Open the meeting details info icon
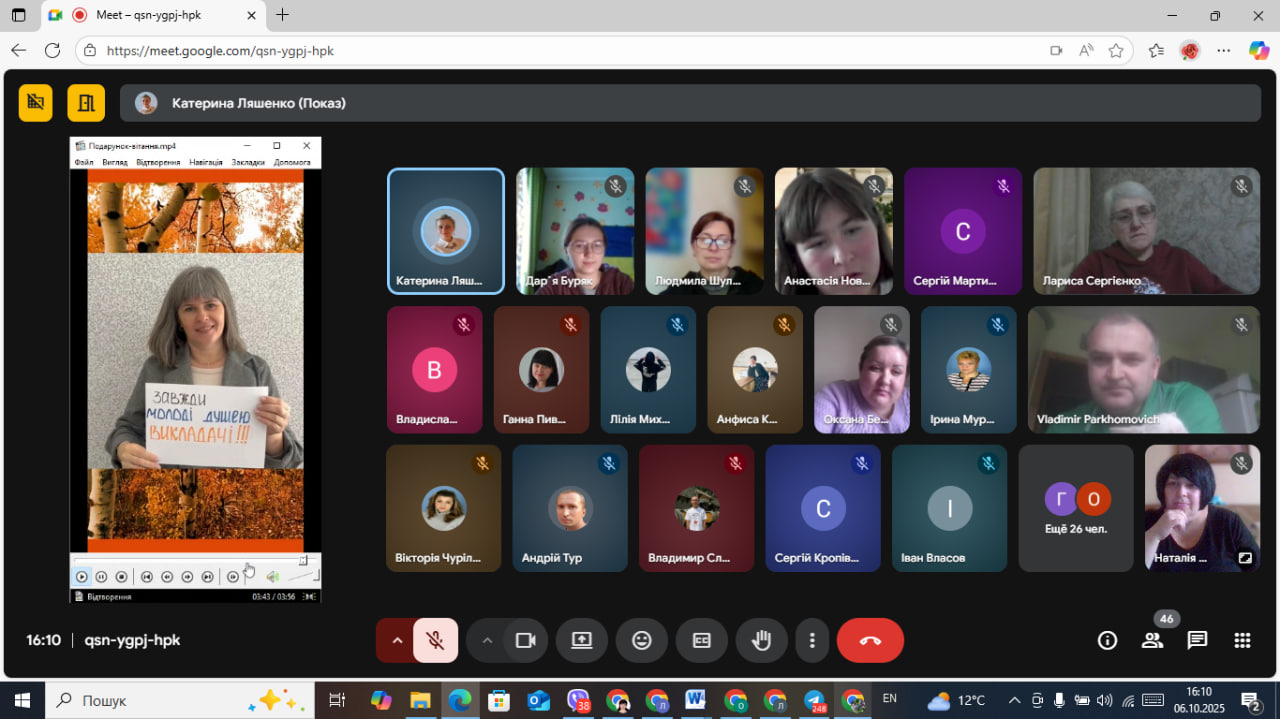Viewport: 1280px width, 719px height. (x=1107, y=641)
